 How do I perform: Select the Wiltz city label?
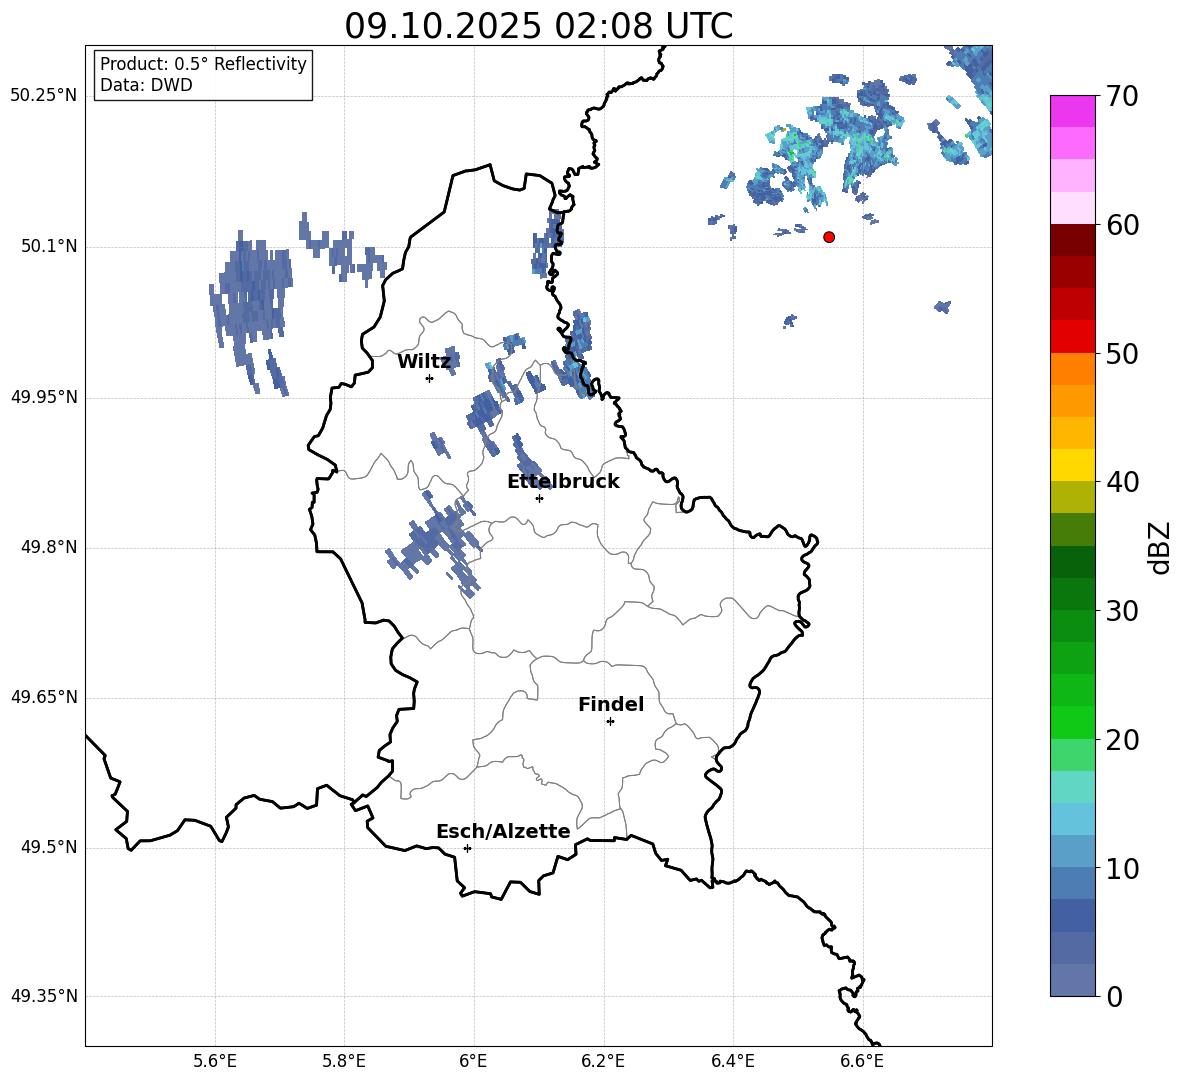[x=424, y=362]
